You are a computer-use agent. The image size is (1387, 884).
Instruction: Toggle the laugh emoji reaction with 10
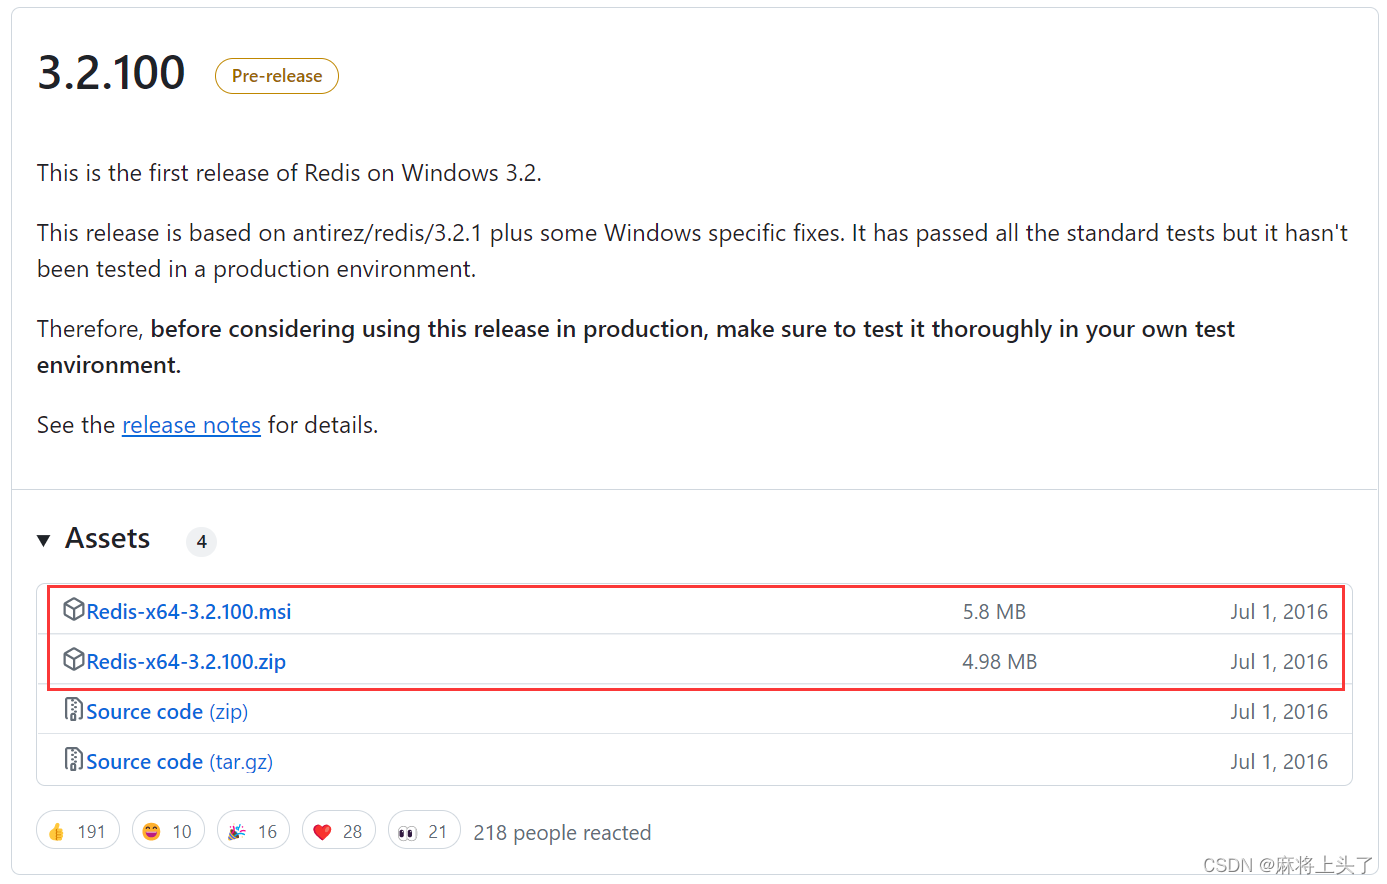[x=168, y=830]
